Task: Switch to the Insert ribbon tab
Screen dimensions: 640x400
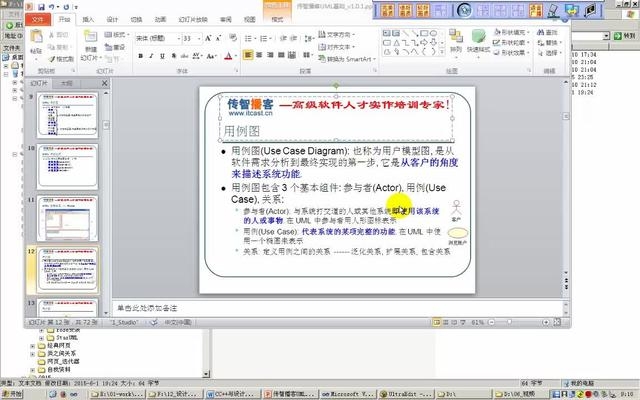Action: 88,19
